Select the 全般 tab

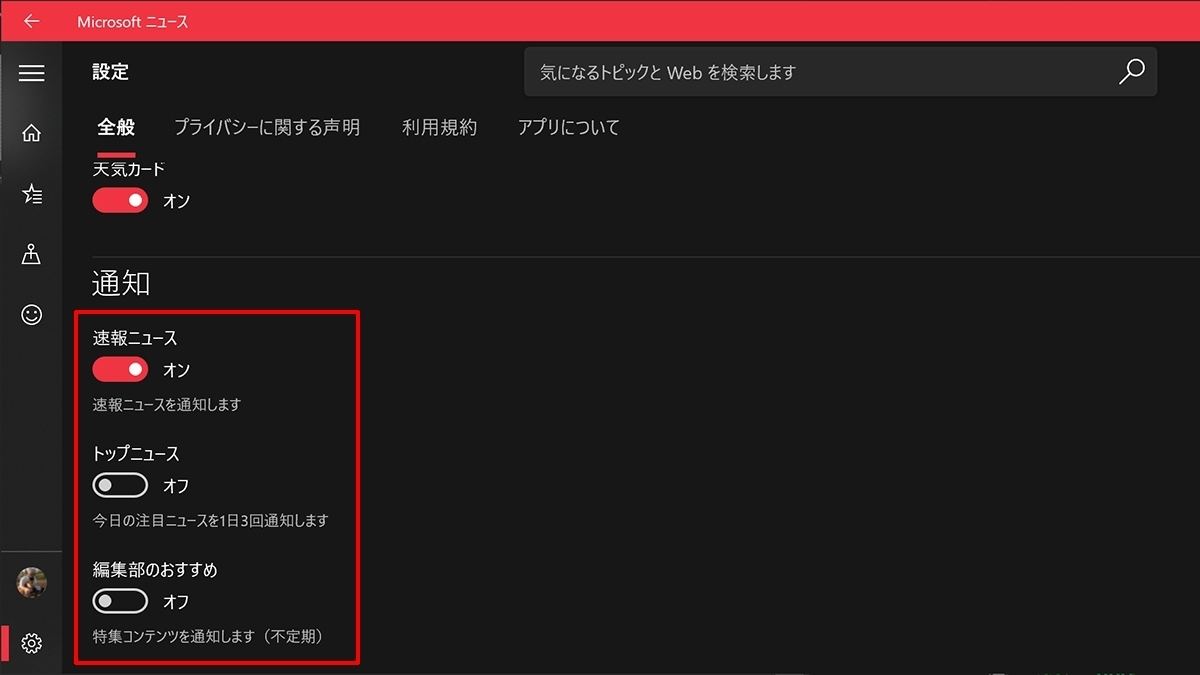(x=116, y=127)
